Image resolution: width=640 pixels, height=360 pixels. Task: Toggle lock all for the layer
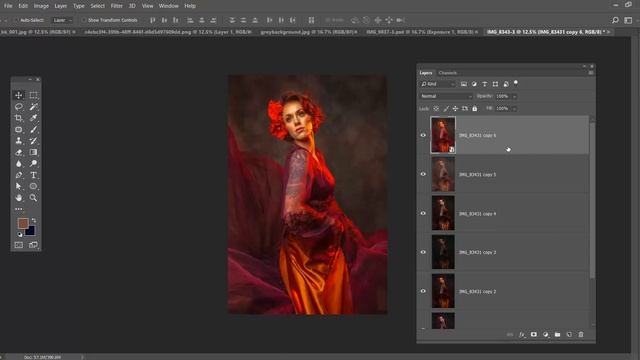pos(474,109)
